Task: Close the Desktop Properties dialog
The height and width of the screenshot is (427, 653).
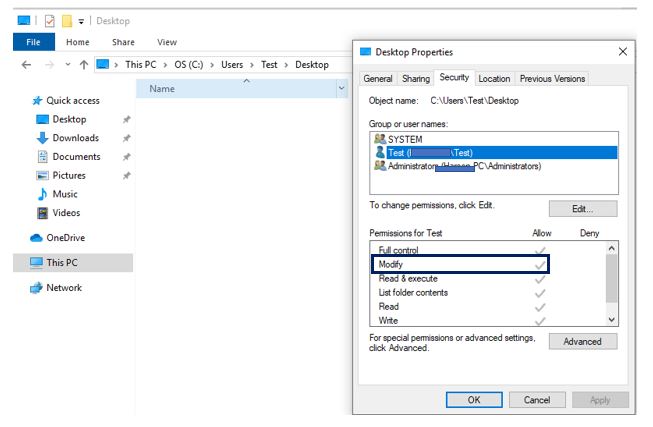Action: click(623, 52)
